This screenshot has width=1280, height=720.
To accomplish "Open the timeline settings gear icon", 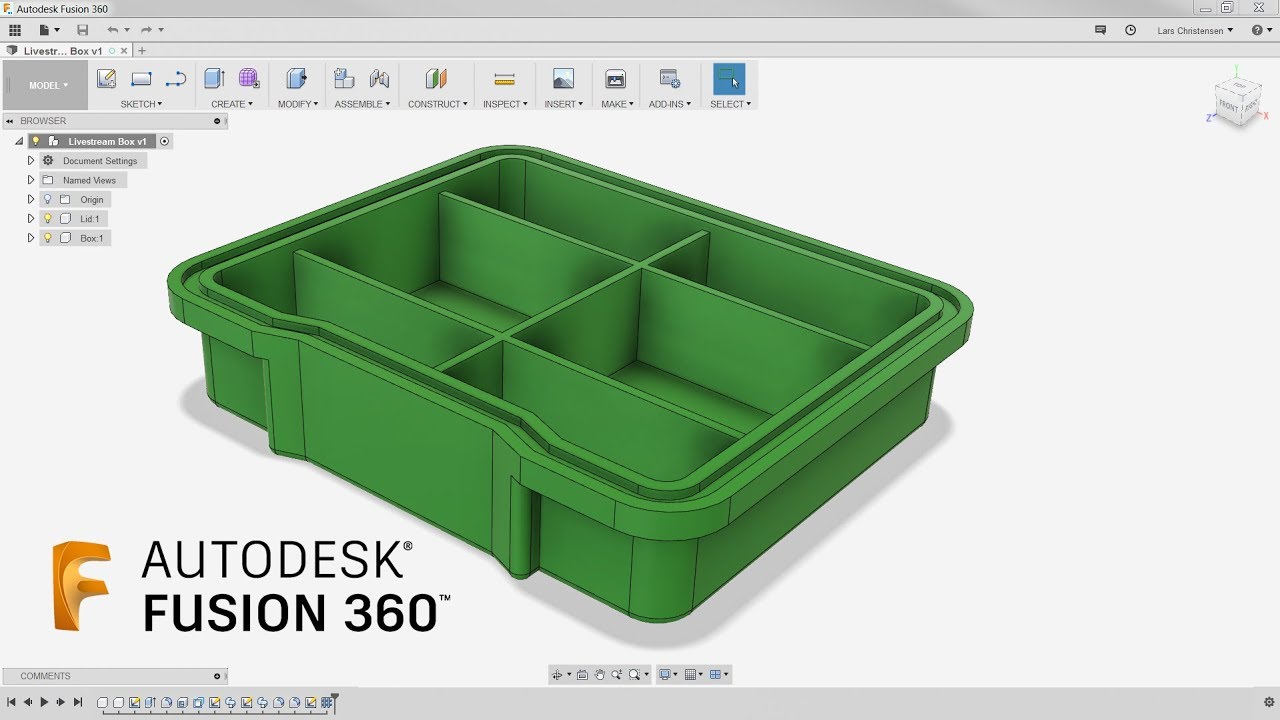I will pos(1269,702).
